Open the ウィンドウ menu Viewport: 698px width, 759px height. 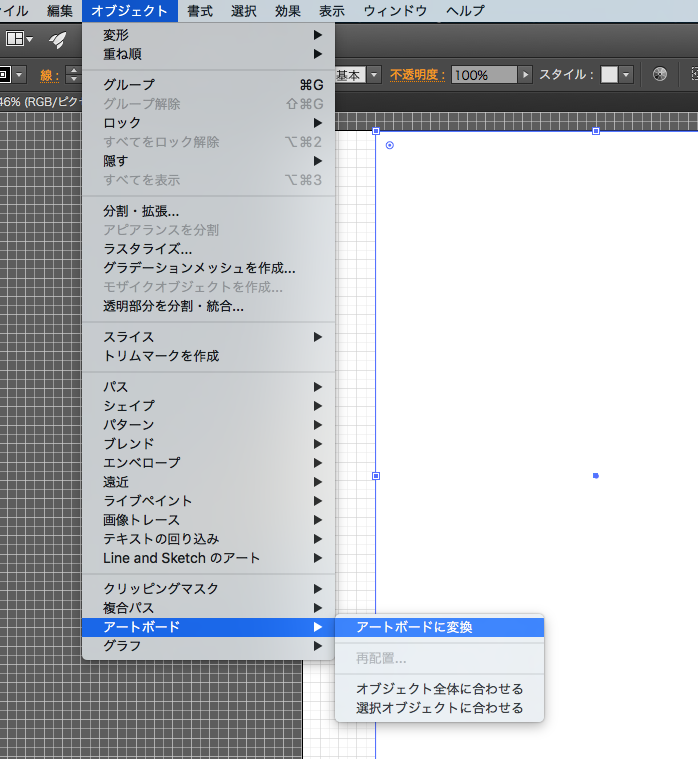(x=395, y=11)
